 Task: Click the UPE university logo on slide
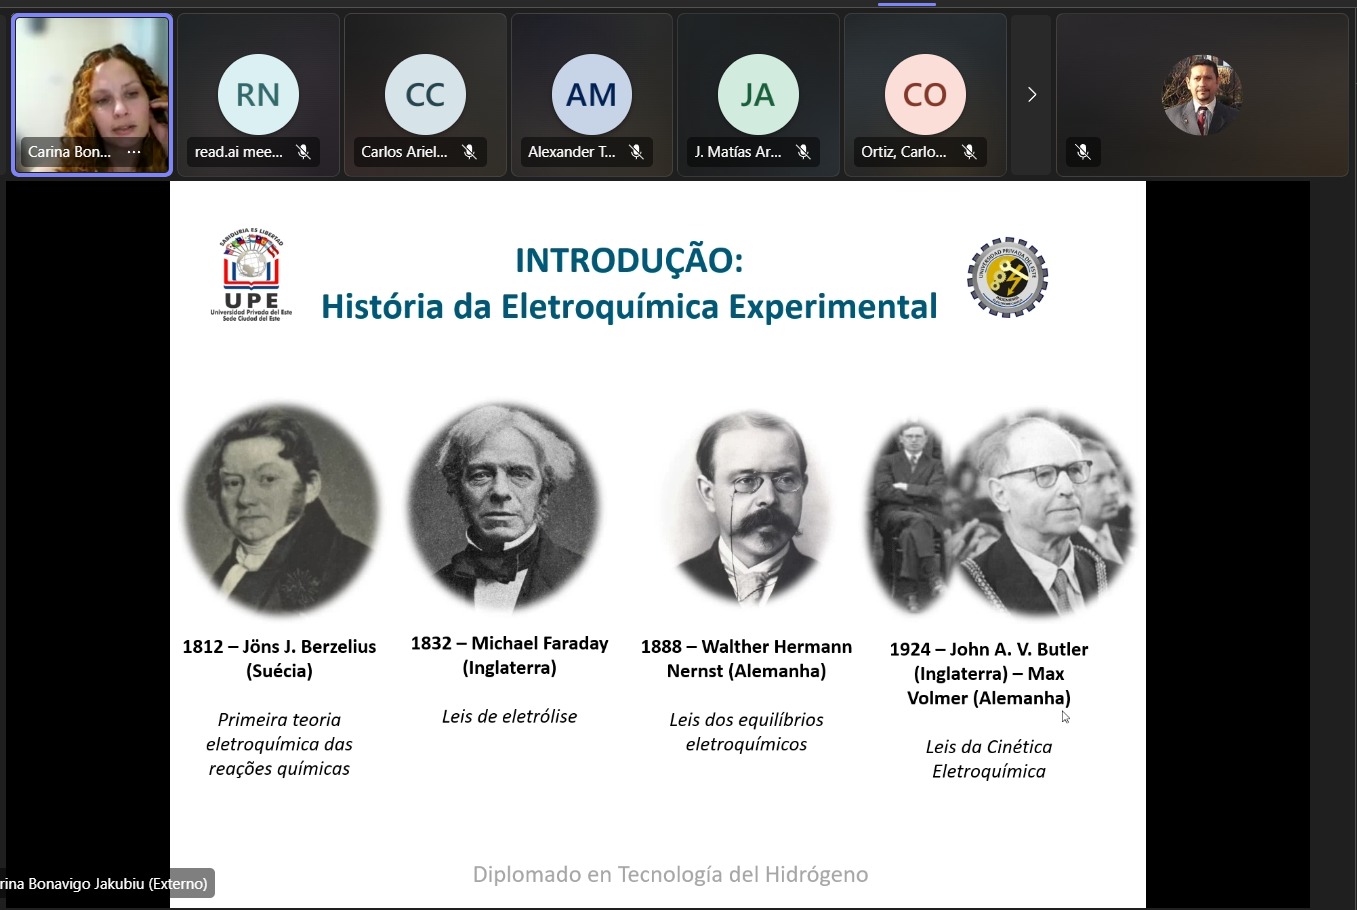[x=251, y=275]
